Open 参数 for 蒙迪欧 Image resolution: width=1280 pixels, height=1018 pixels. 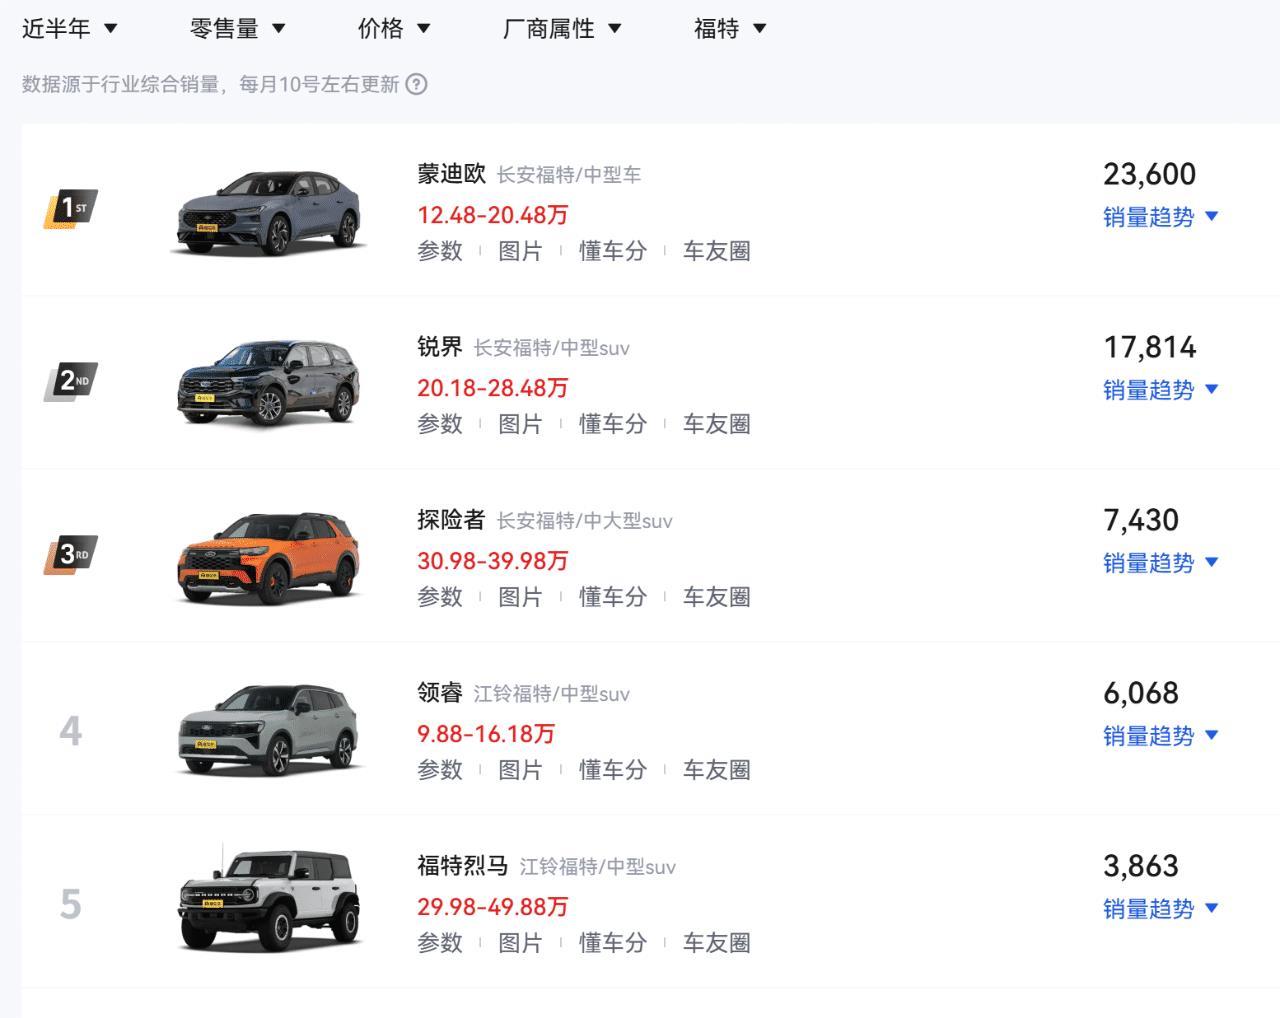click(x=440, y=251)
